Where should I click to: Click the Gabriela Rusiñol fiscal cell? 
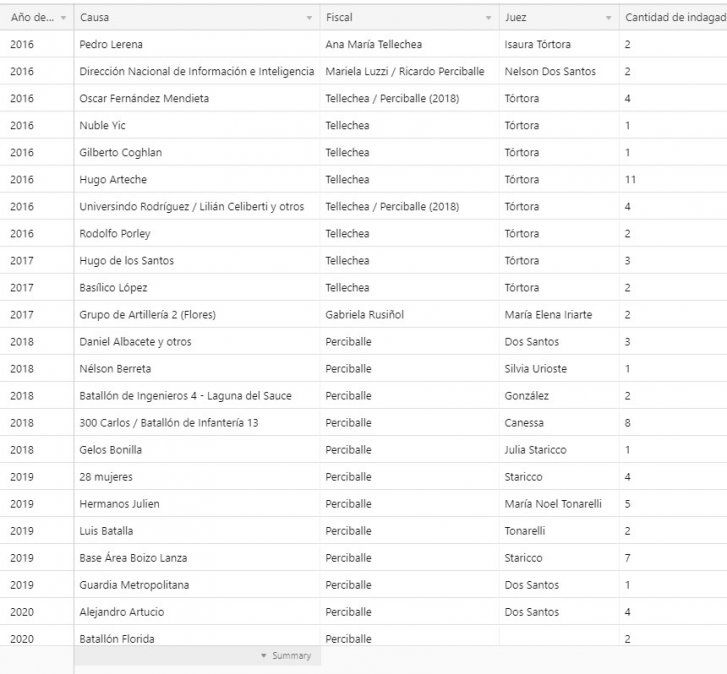point(364,315)
